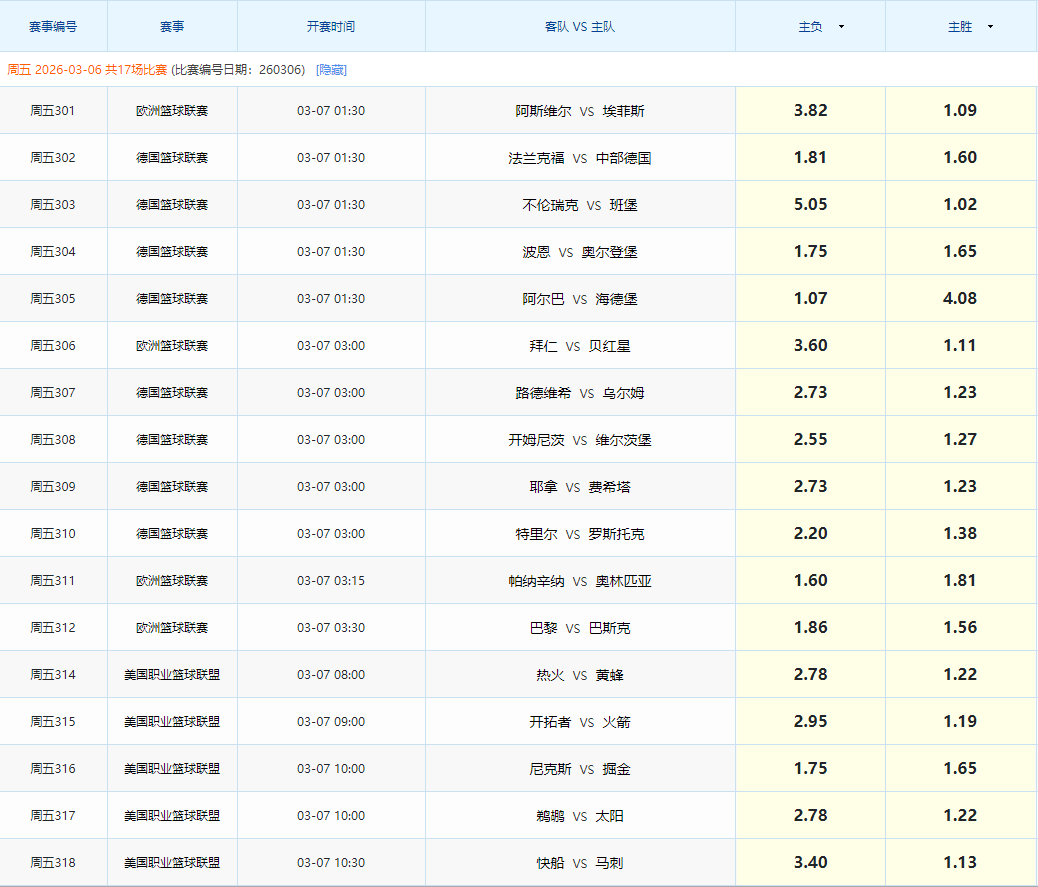1038x887 pixels.
Task: Select 主负 odds 5.05 for 周五303
Action: [x=810, y=205]
